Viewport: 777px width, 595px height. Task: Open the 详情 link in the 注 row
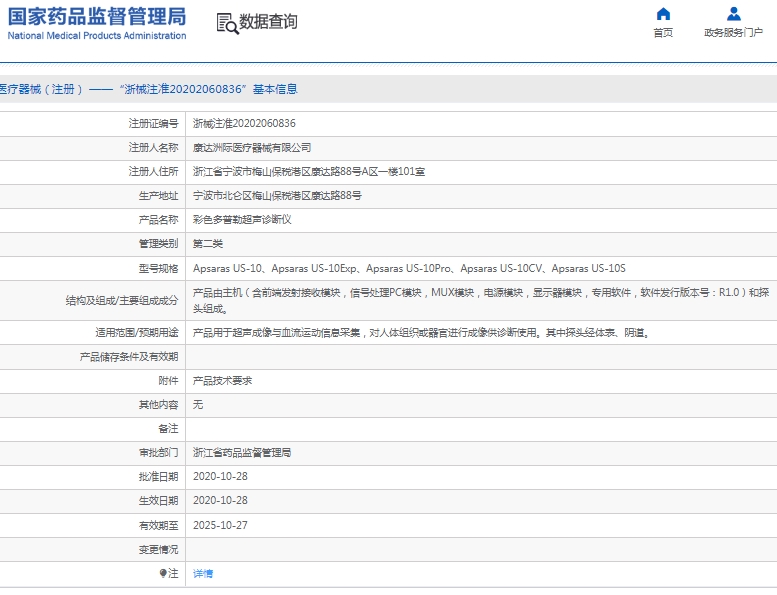click(203, 574)
